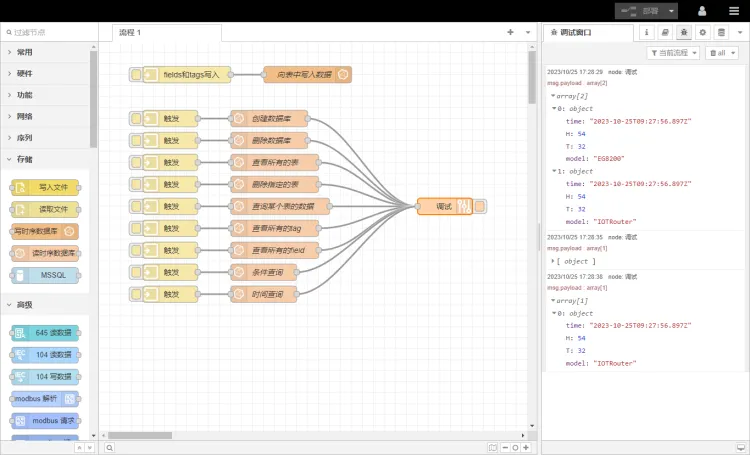Click the bug debug messages icon

click(x=684, y=32)
